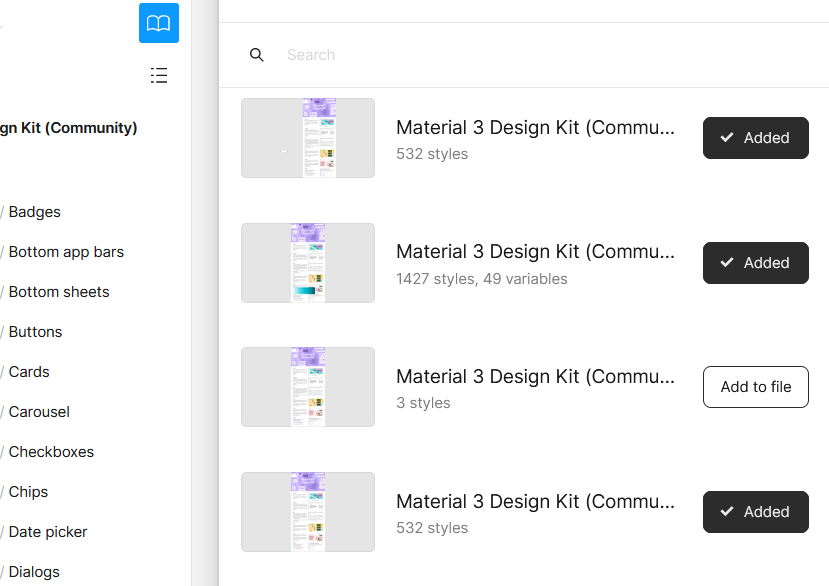Open thumbnail of first 532 styles library
Image resolution: width=829 pixels, height=586 pixels.
click(x=308, y=138)
